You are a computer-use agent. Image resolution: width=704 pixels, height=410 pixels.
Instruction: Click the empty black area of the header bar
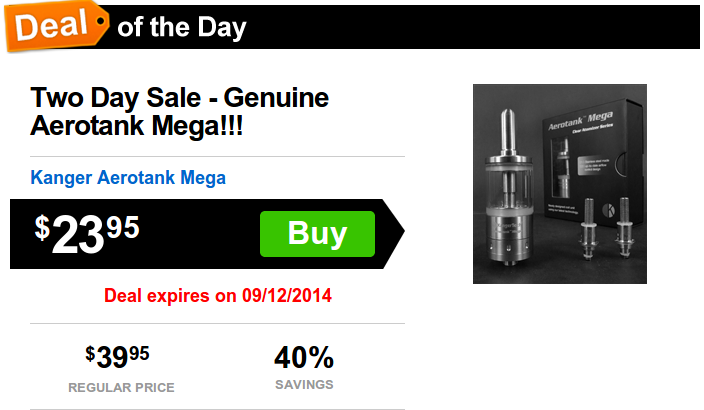[x=471, y=27]
